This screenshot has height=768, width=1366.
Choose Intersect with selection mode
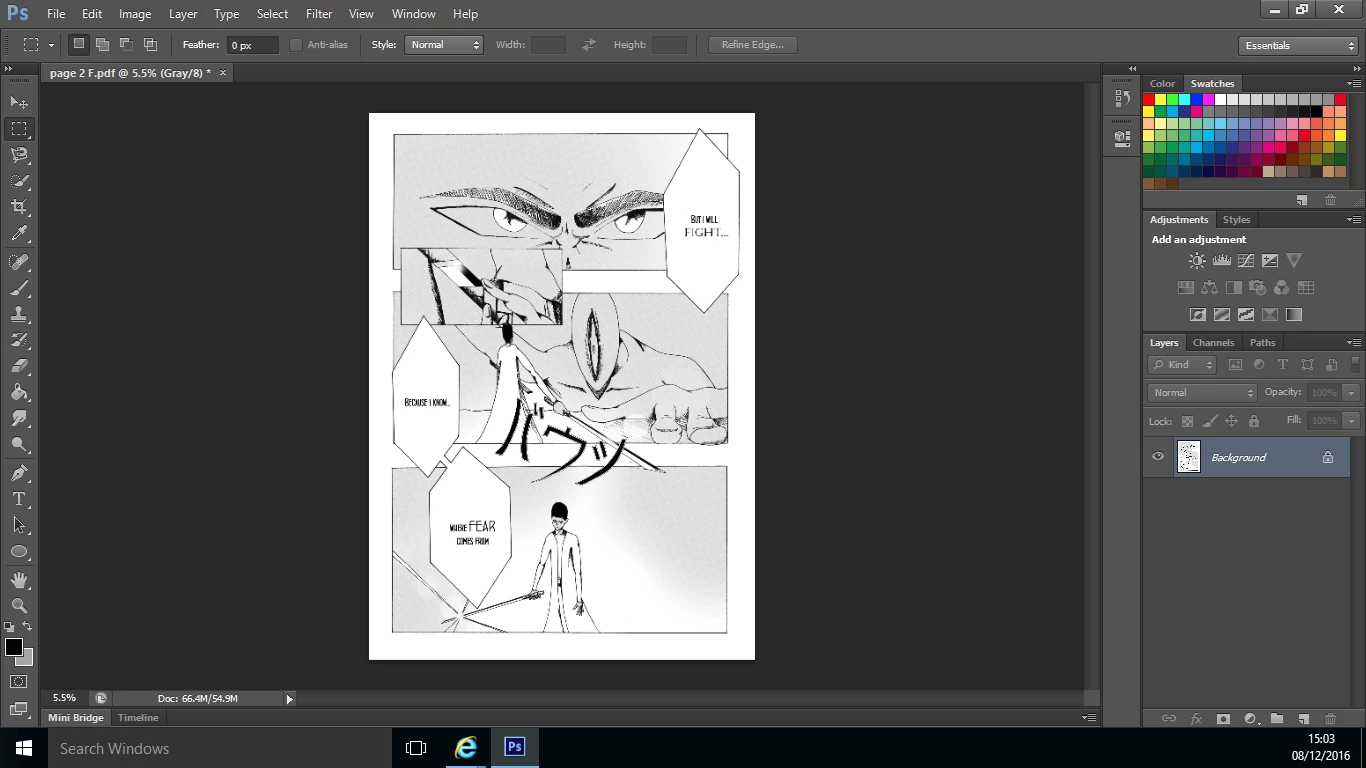150,44
